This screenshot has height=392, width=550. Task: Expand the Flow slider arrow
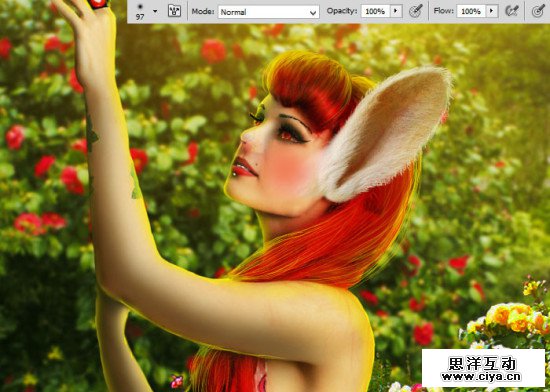tap(492, 12)
